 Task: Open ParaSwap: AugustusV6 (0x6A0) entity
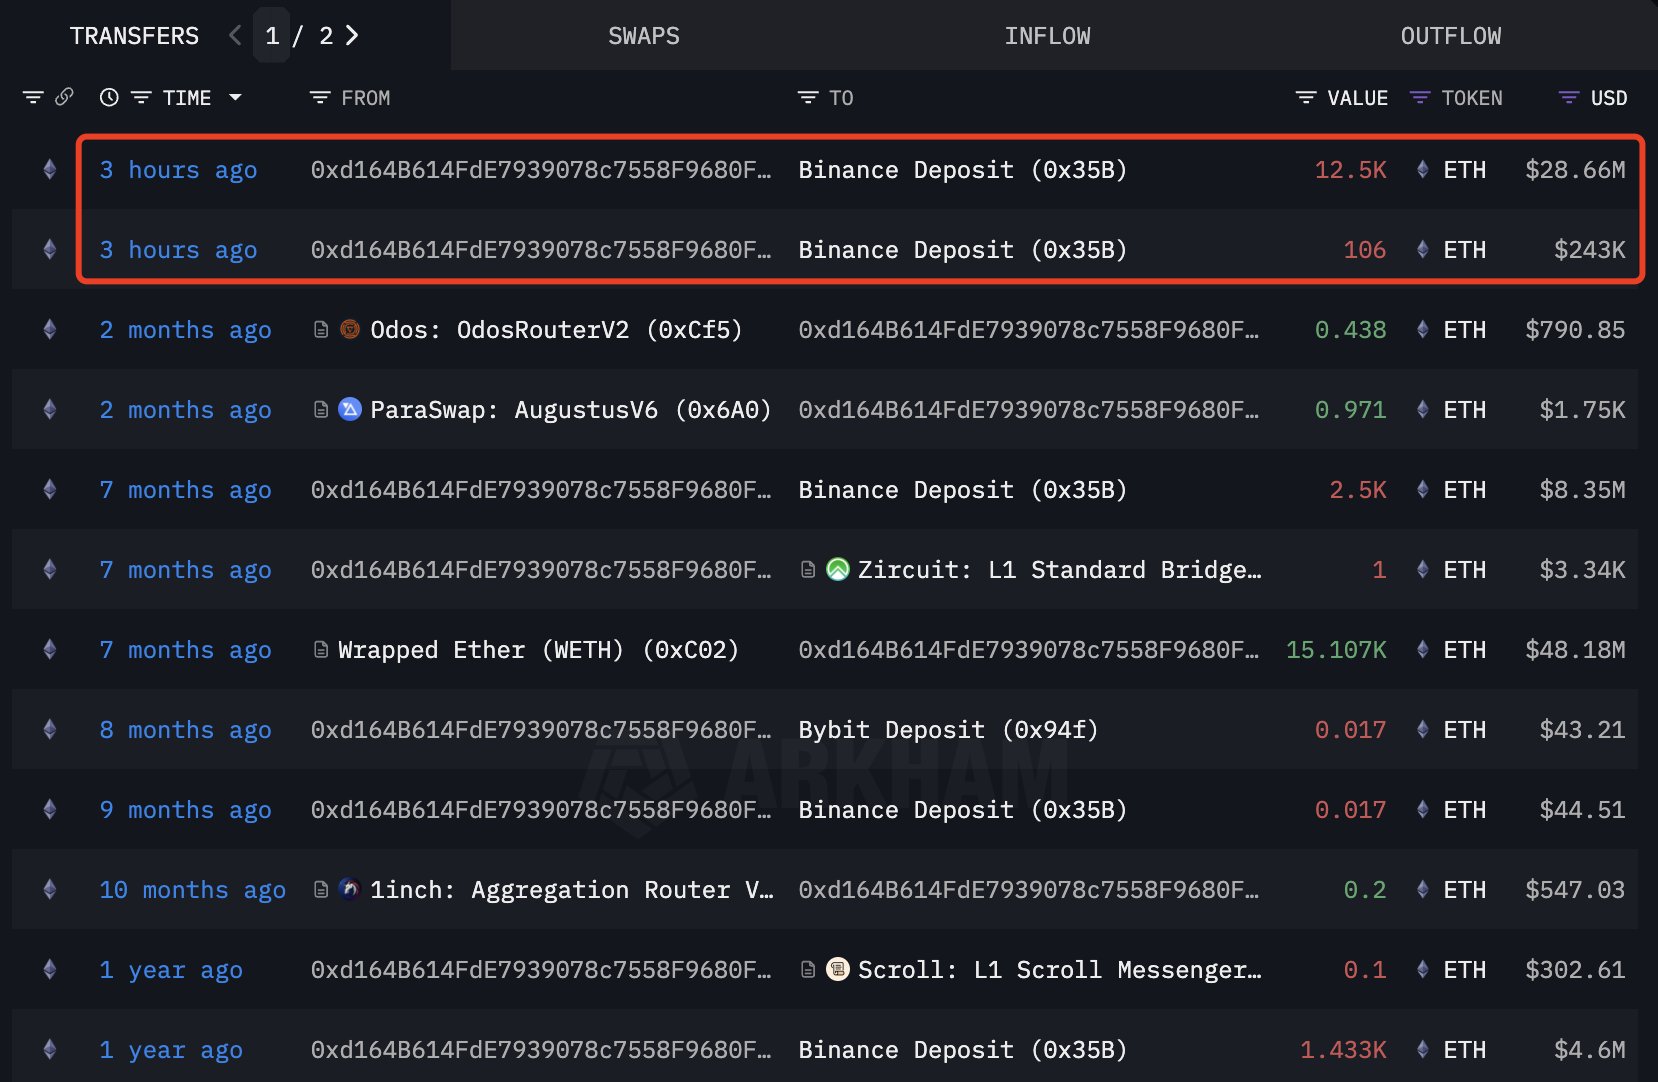click(x=570, y=410)
